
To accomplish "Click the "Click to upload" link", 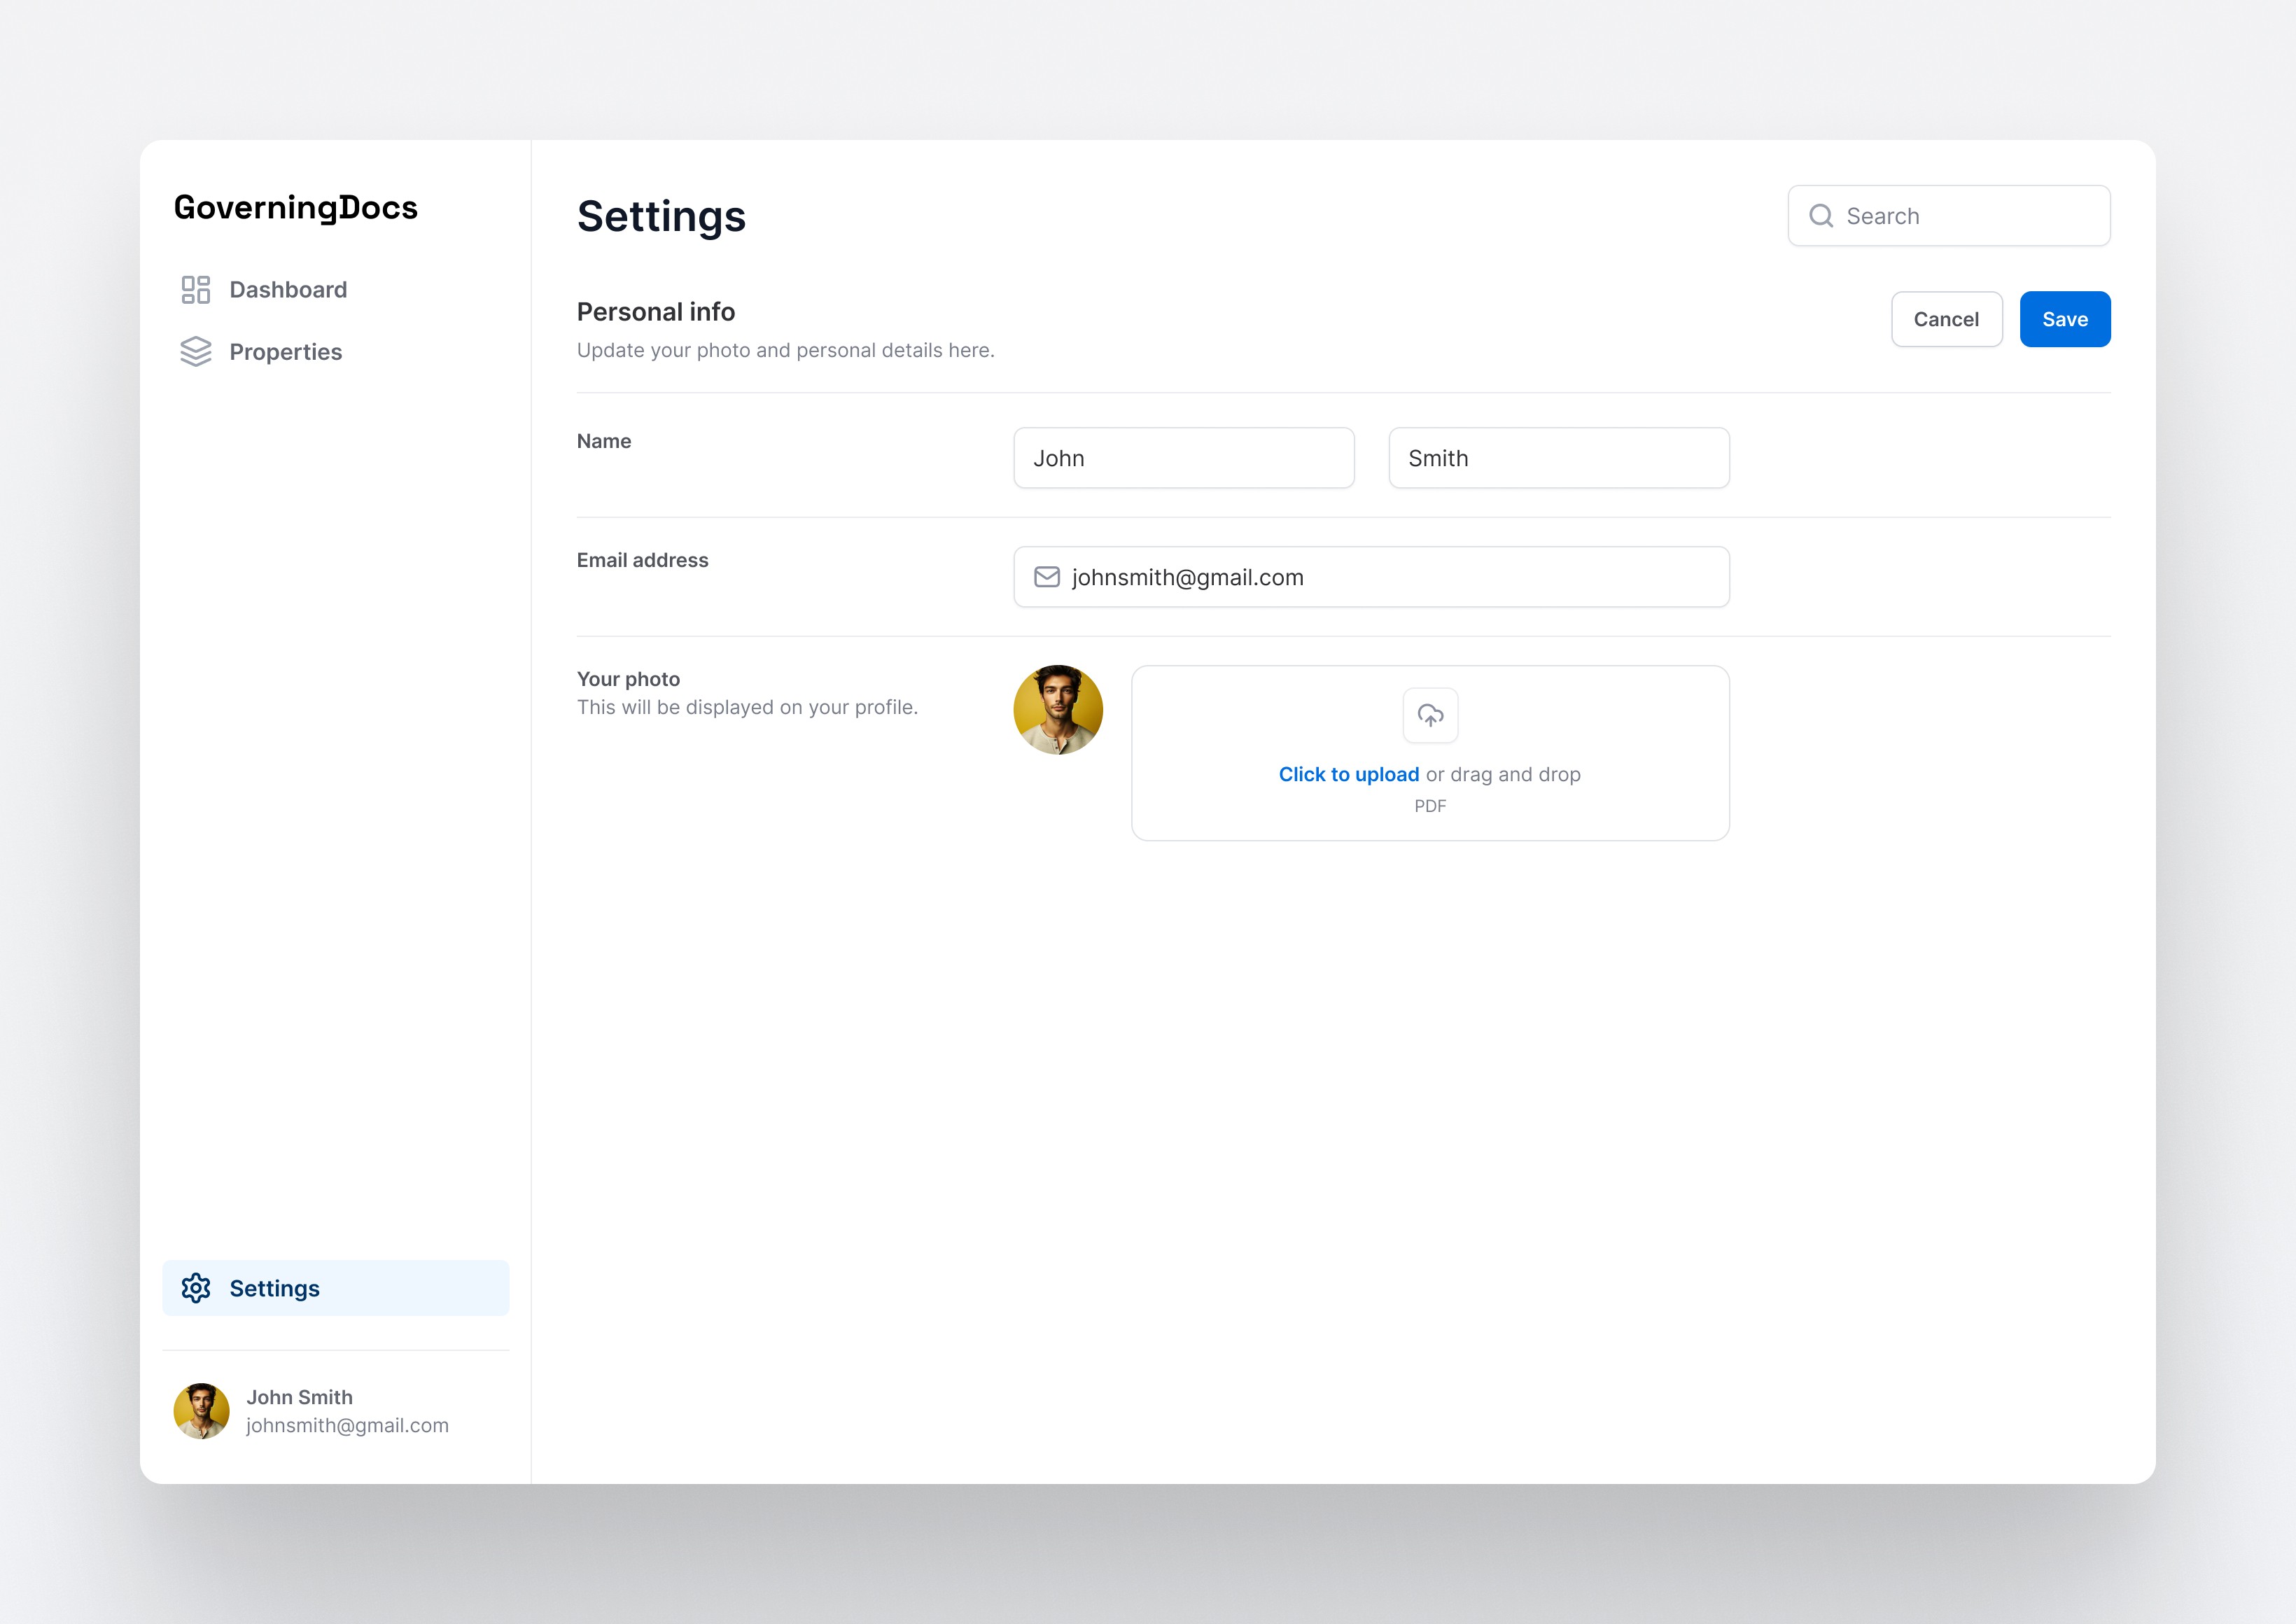I will pyautogui.click(x=1348, y=774).
